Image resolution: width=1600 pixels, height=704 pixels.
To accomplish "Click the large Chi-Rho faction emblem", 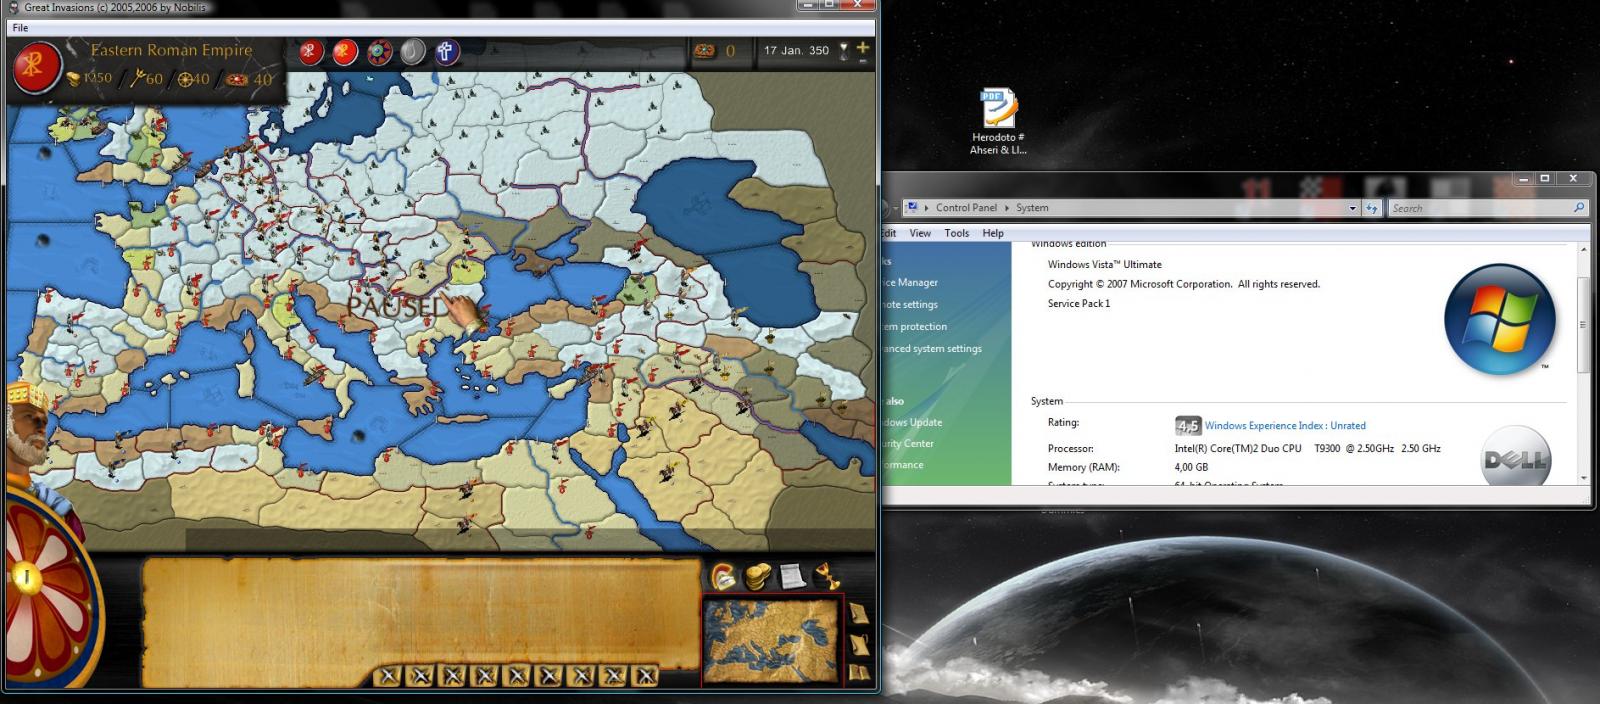I will tap(37, 66).
